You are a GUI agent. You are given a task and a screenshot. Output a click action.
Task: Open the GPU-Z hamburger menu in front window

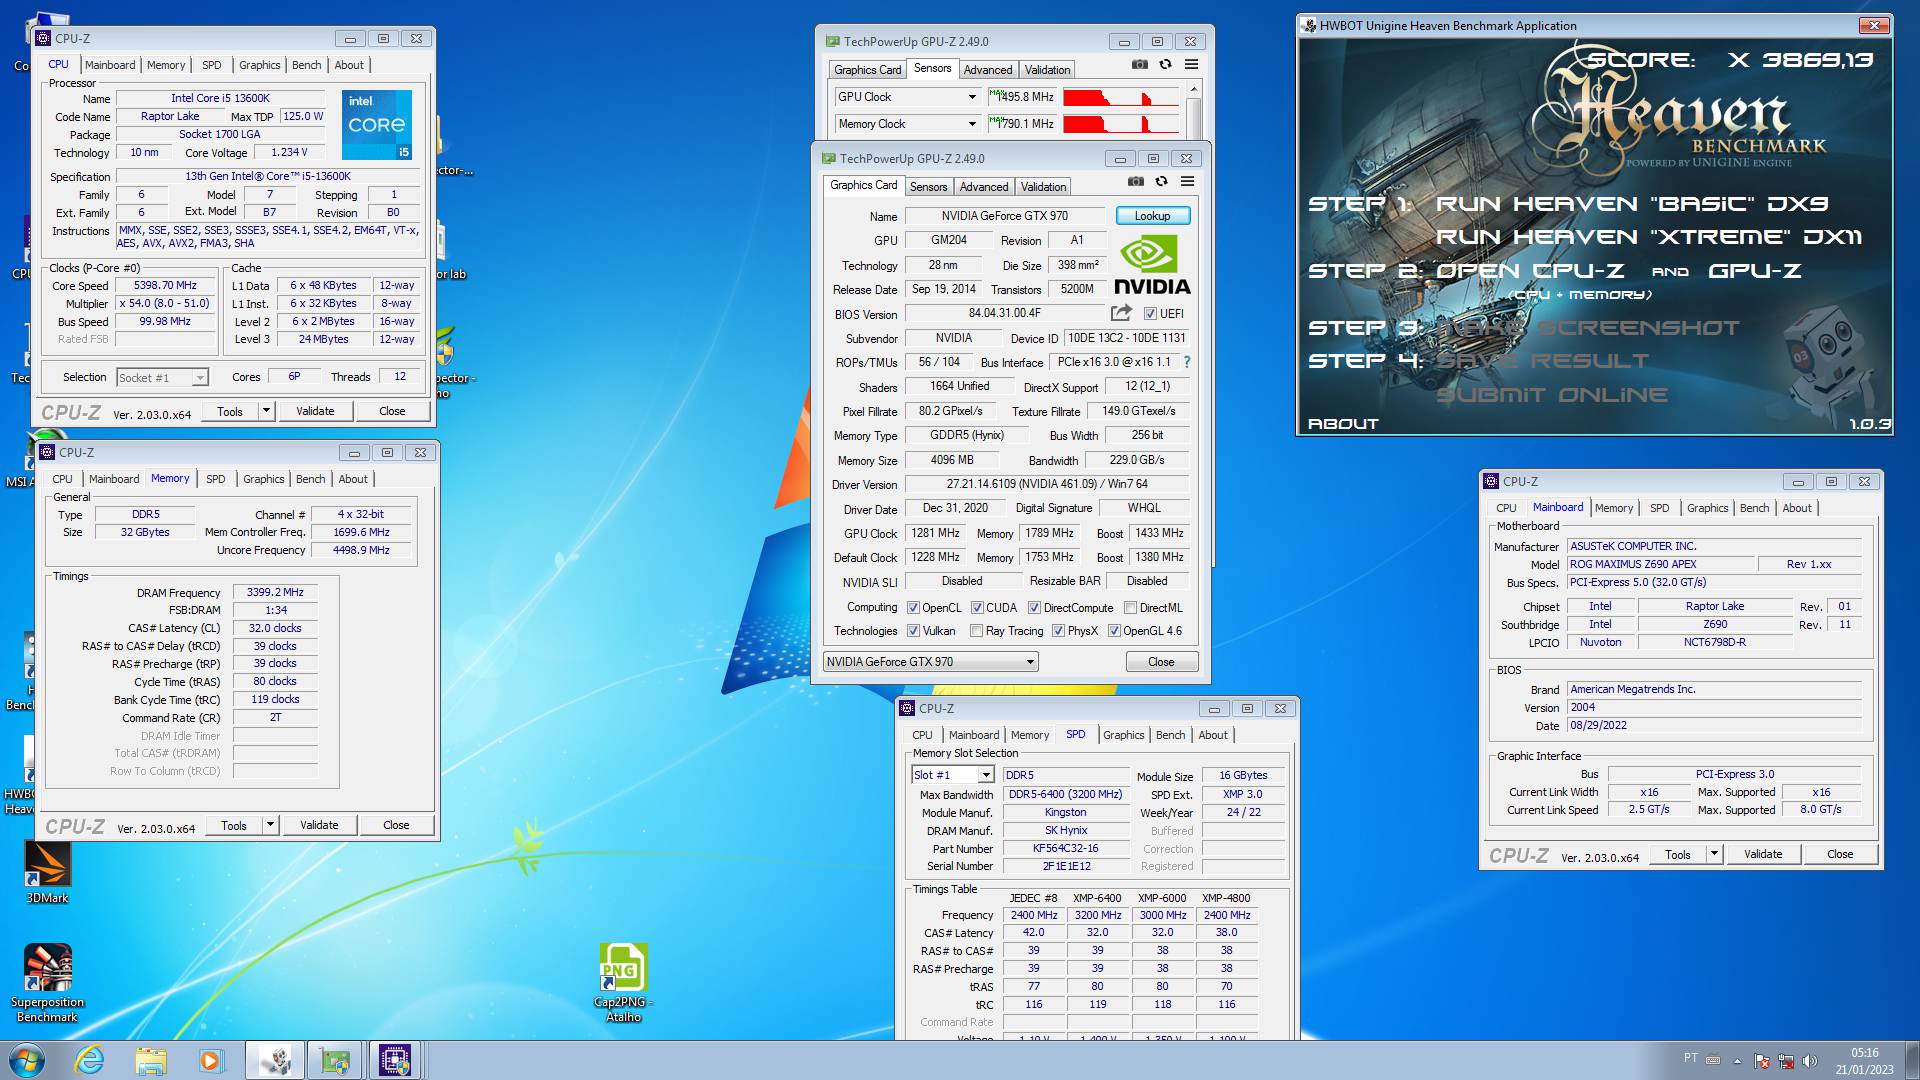pos(1187,182)
